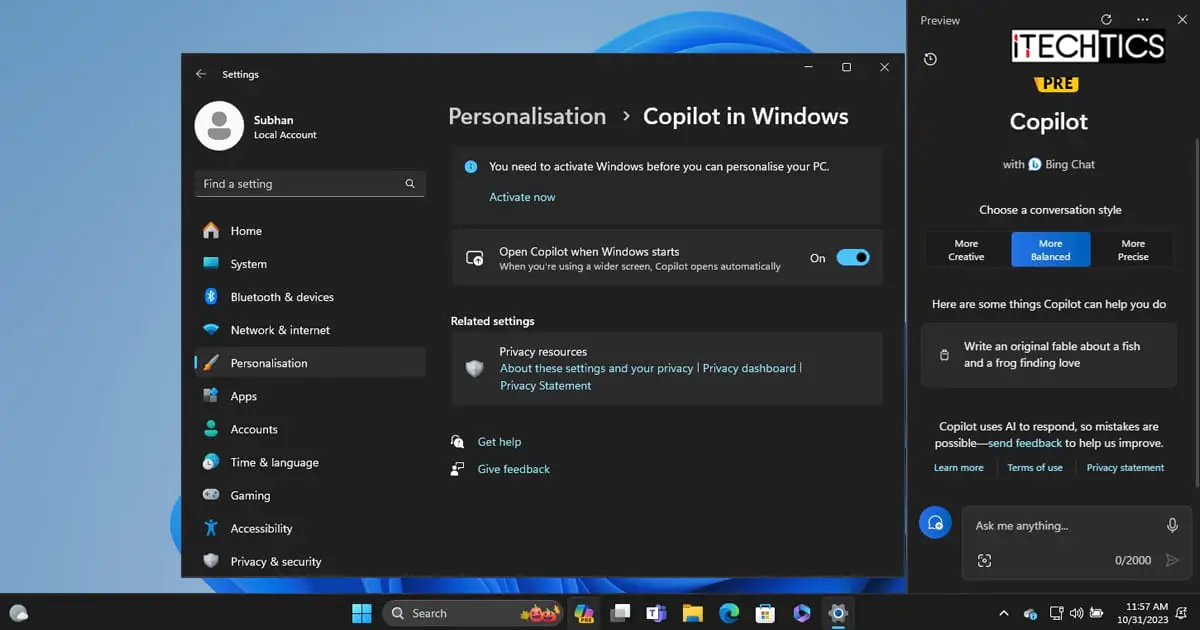Click Get help link
The width and height of the screenshot is (1200, 630).
pos(499,442)
